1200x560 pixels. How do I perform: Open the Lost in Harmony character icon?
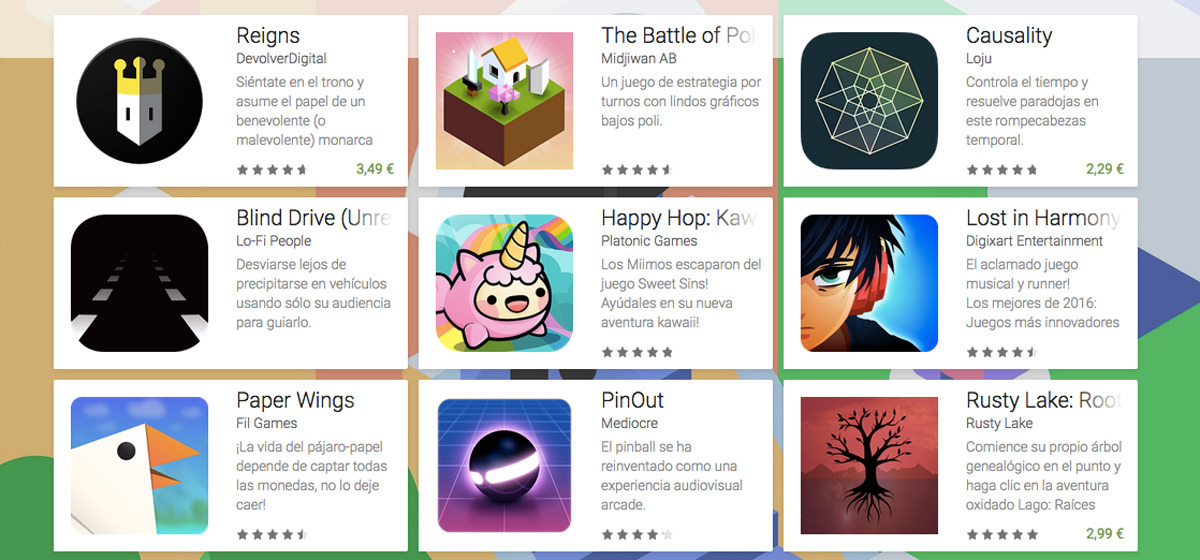(x=869, y=283)
